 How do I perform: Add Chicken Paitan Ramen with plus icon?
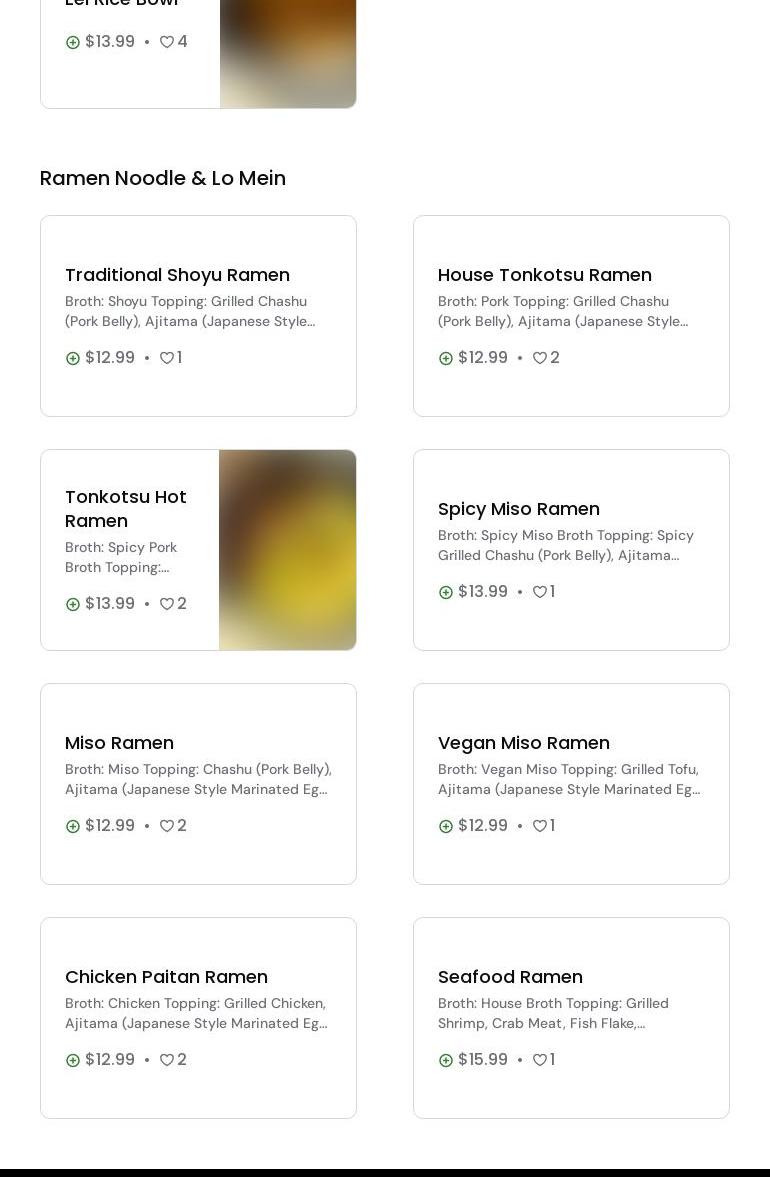coord(73,1060)
